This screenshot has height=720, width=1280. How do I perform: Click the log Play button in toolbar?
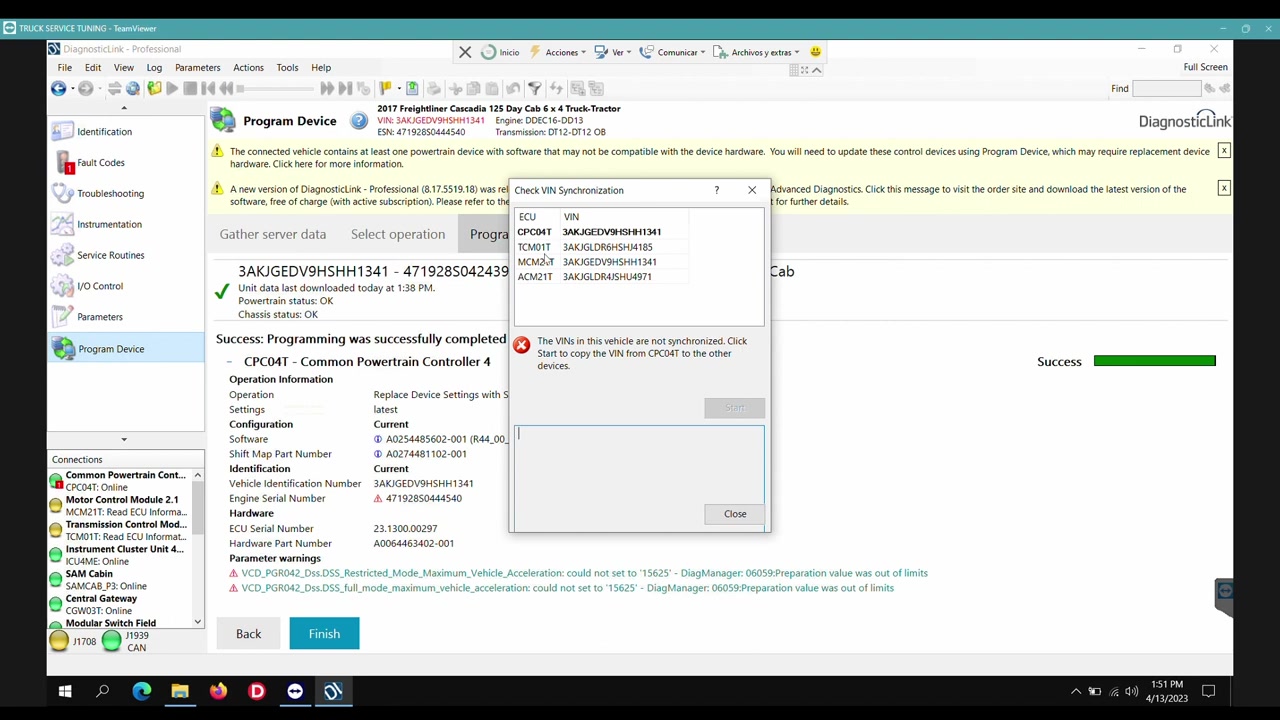click(172, 89)
